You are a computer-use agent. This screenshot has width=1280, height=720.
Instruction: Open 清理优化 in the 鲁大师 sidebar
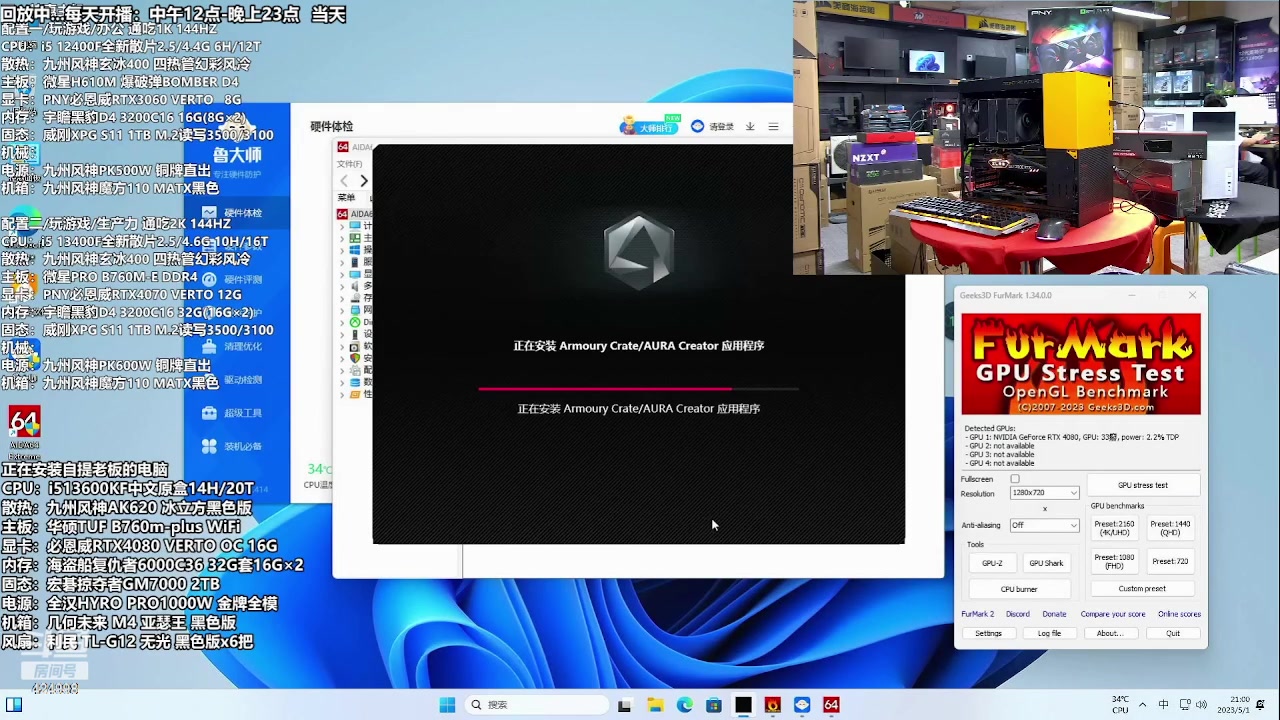(x=236, y=346)
